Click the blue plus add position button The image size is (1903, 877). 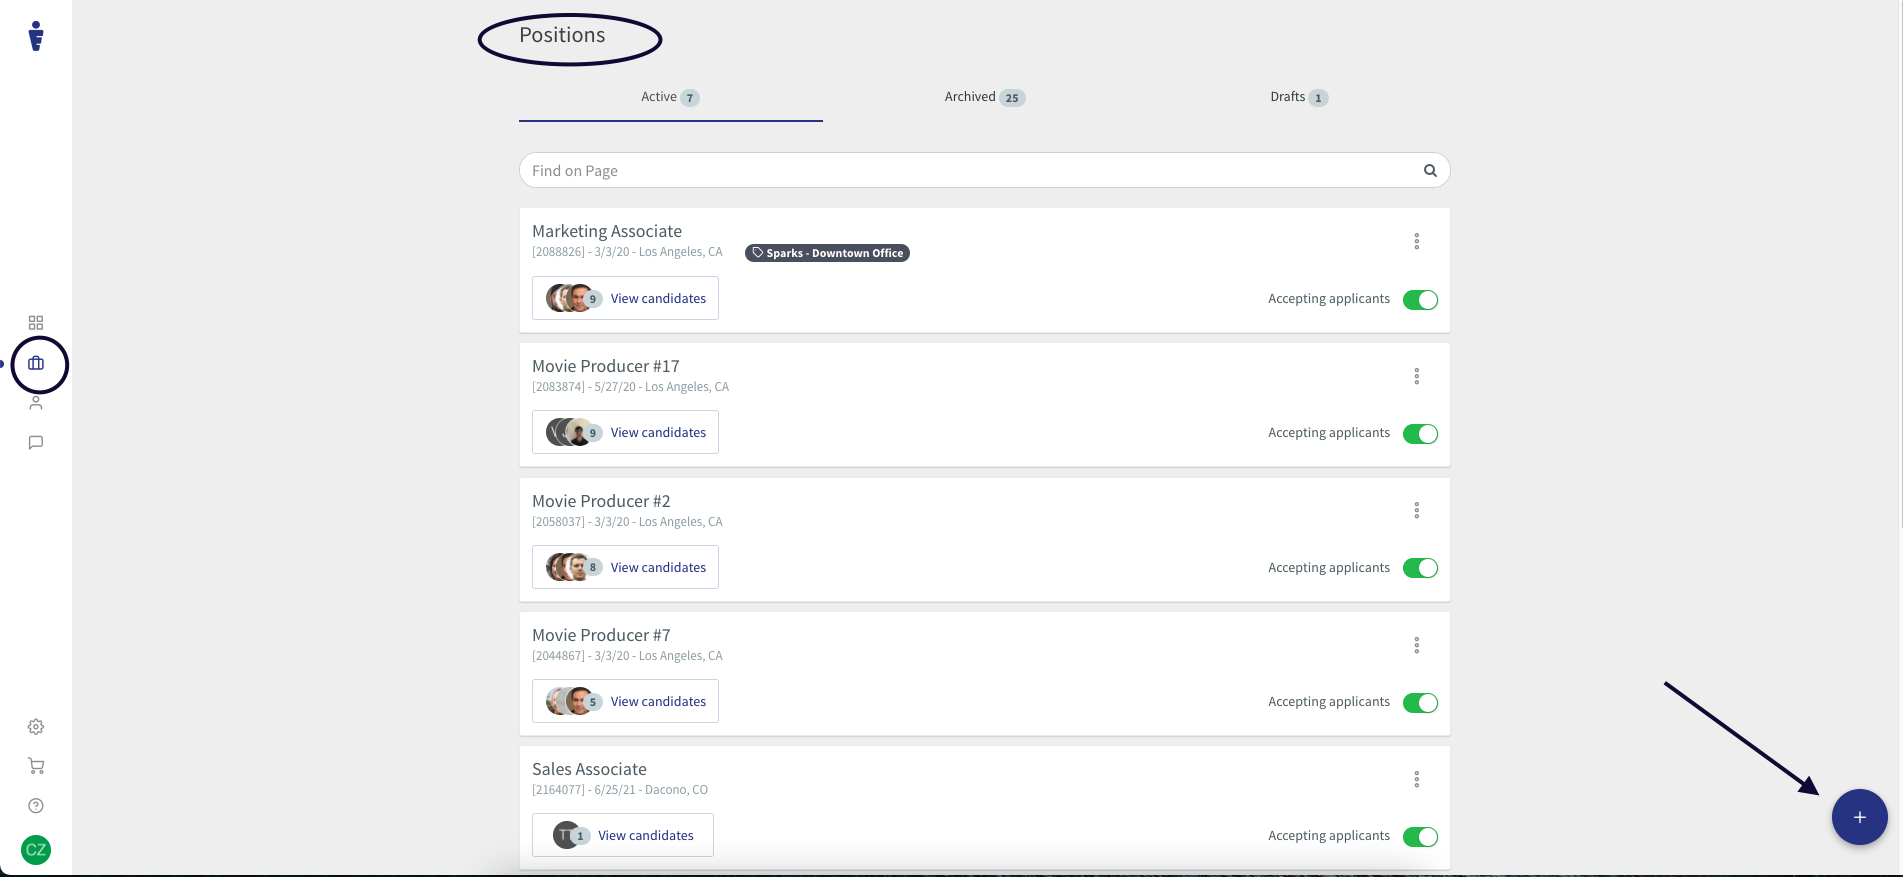click(1859, 817)
